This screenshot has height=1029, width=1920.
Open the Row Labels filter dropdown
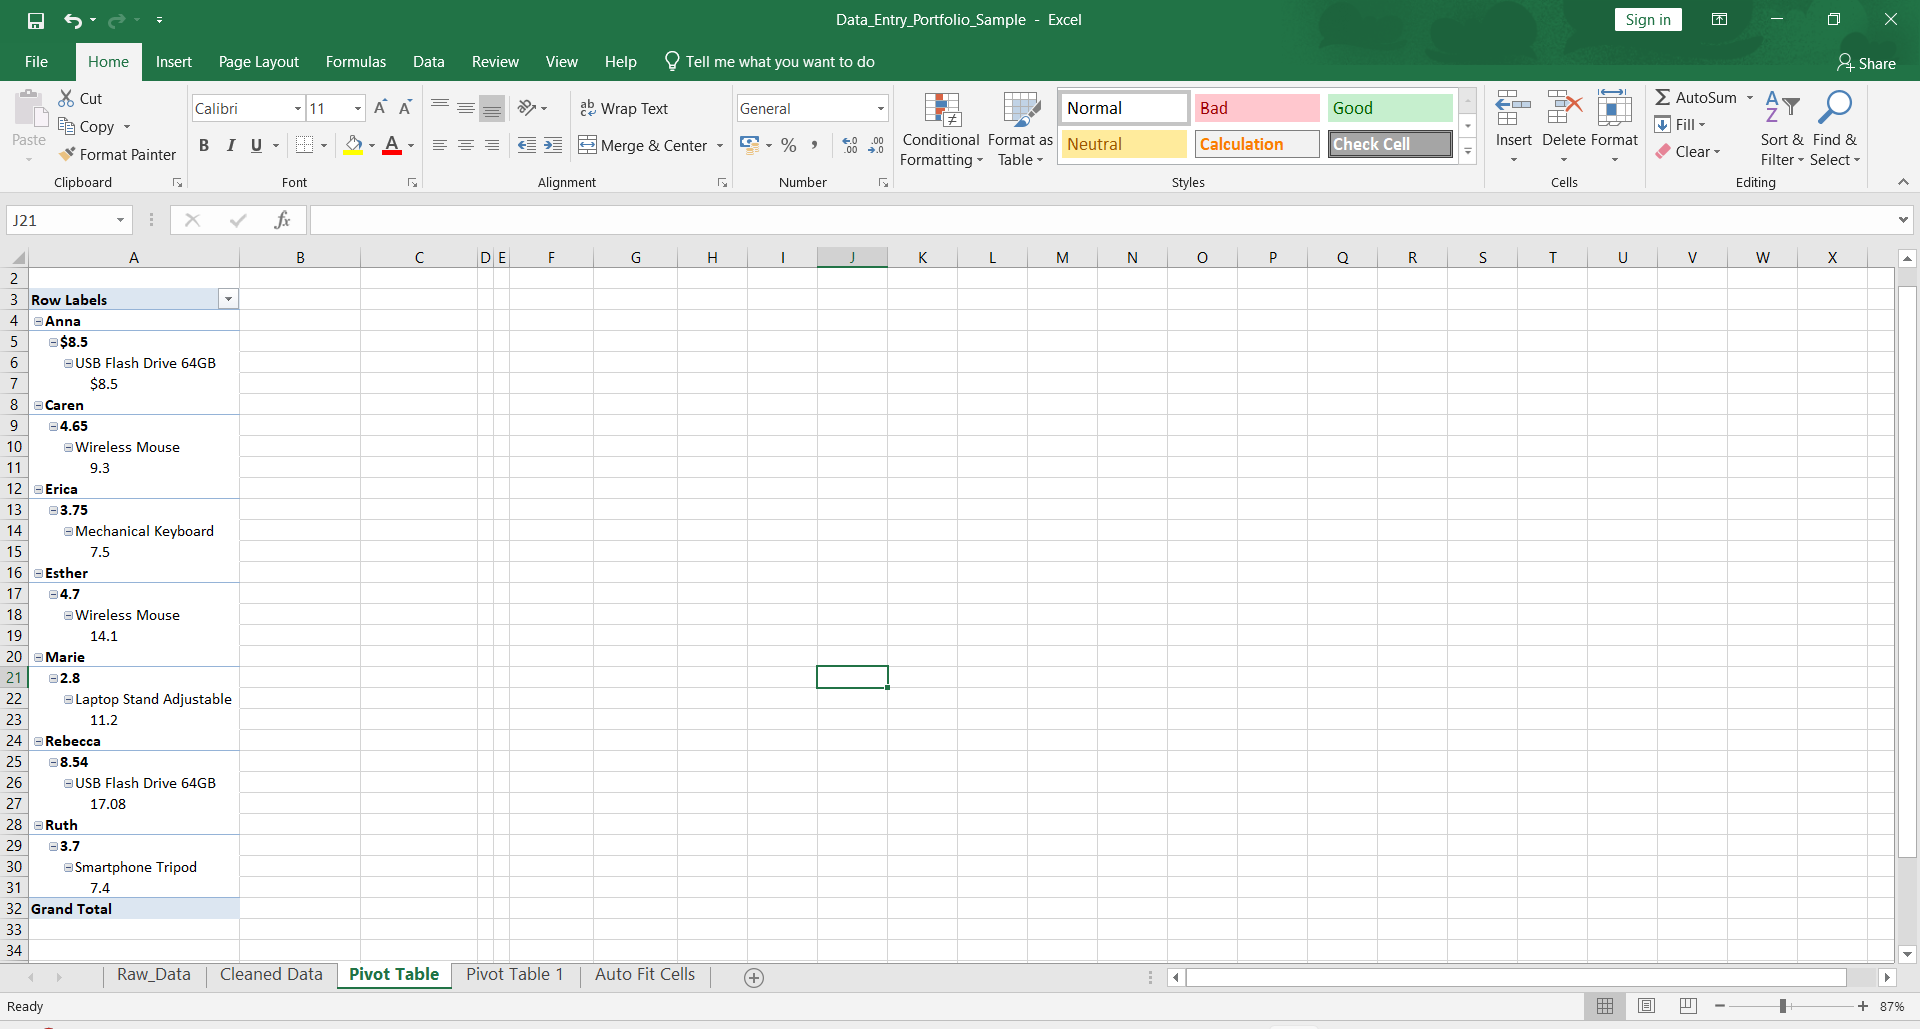click(x=229, y=299)
